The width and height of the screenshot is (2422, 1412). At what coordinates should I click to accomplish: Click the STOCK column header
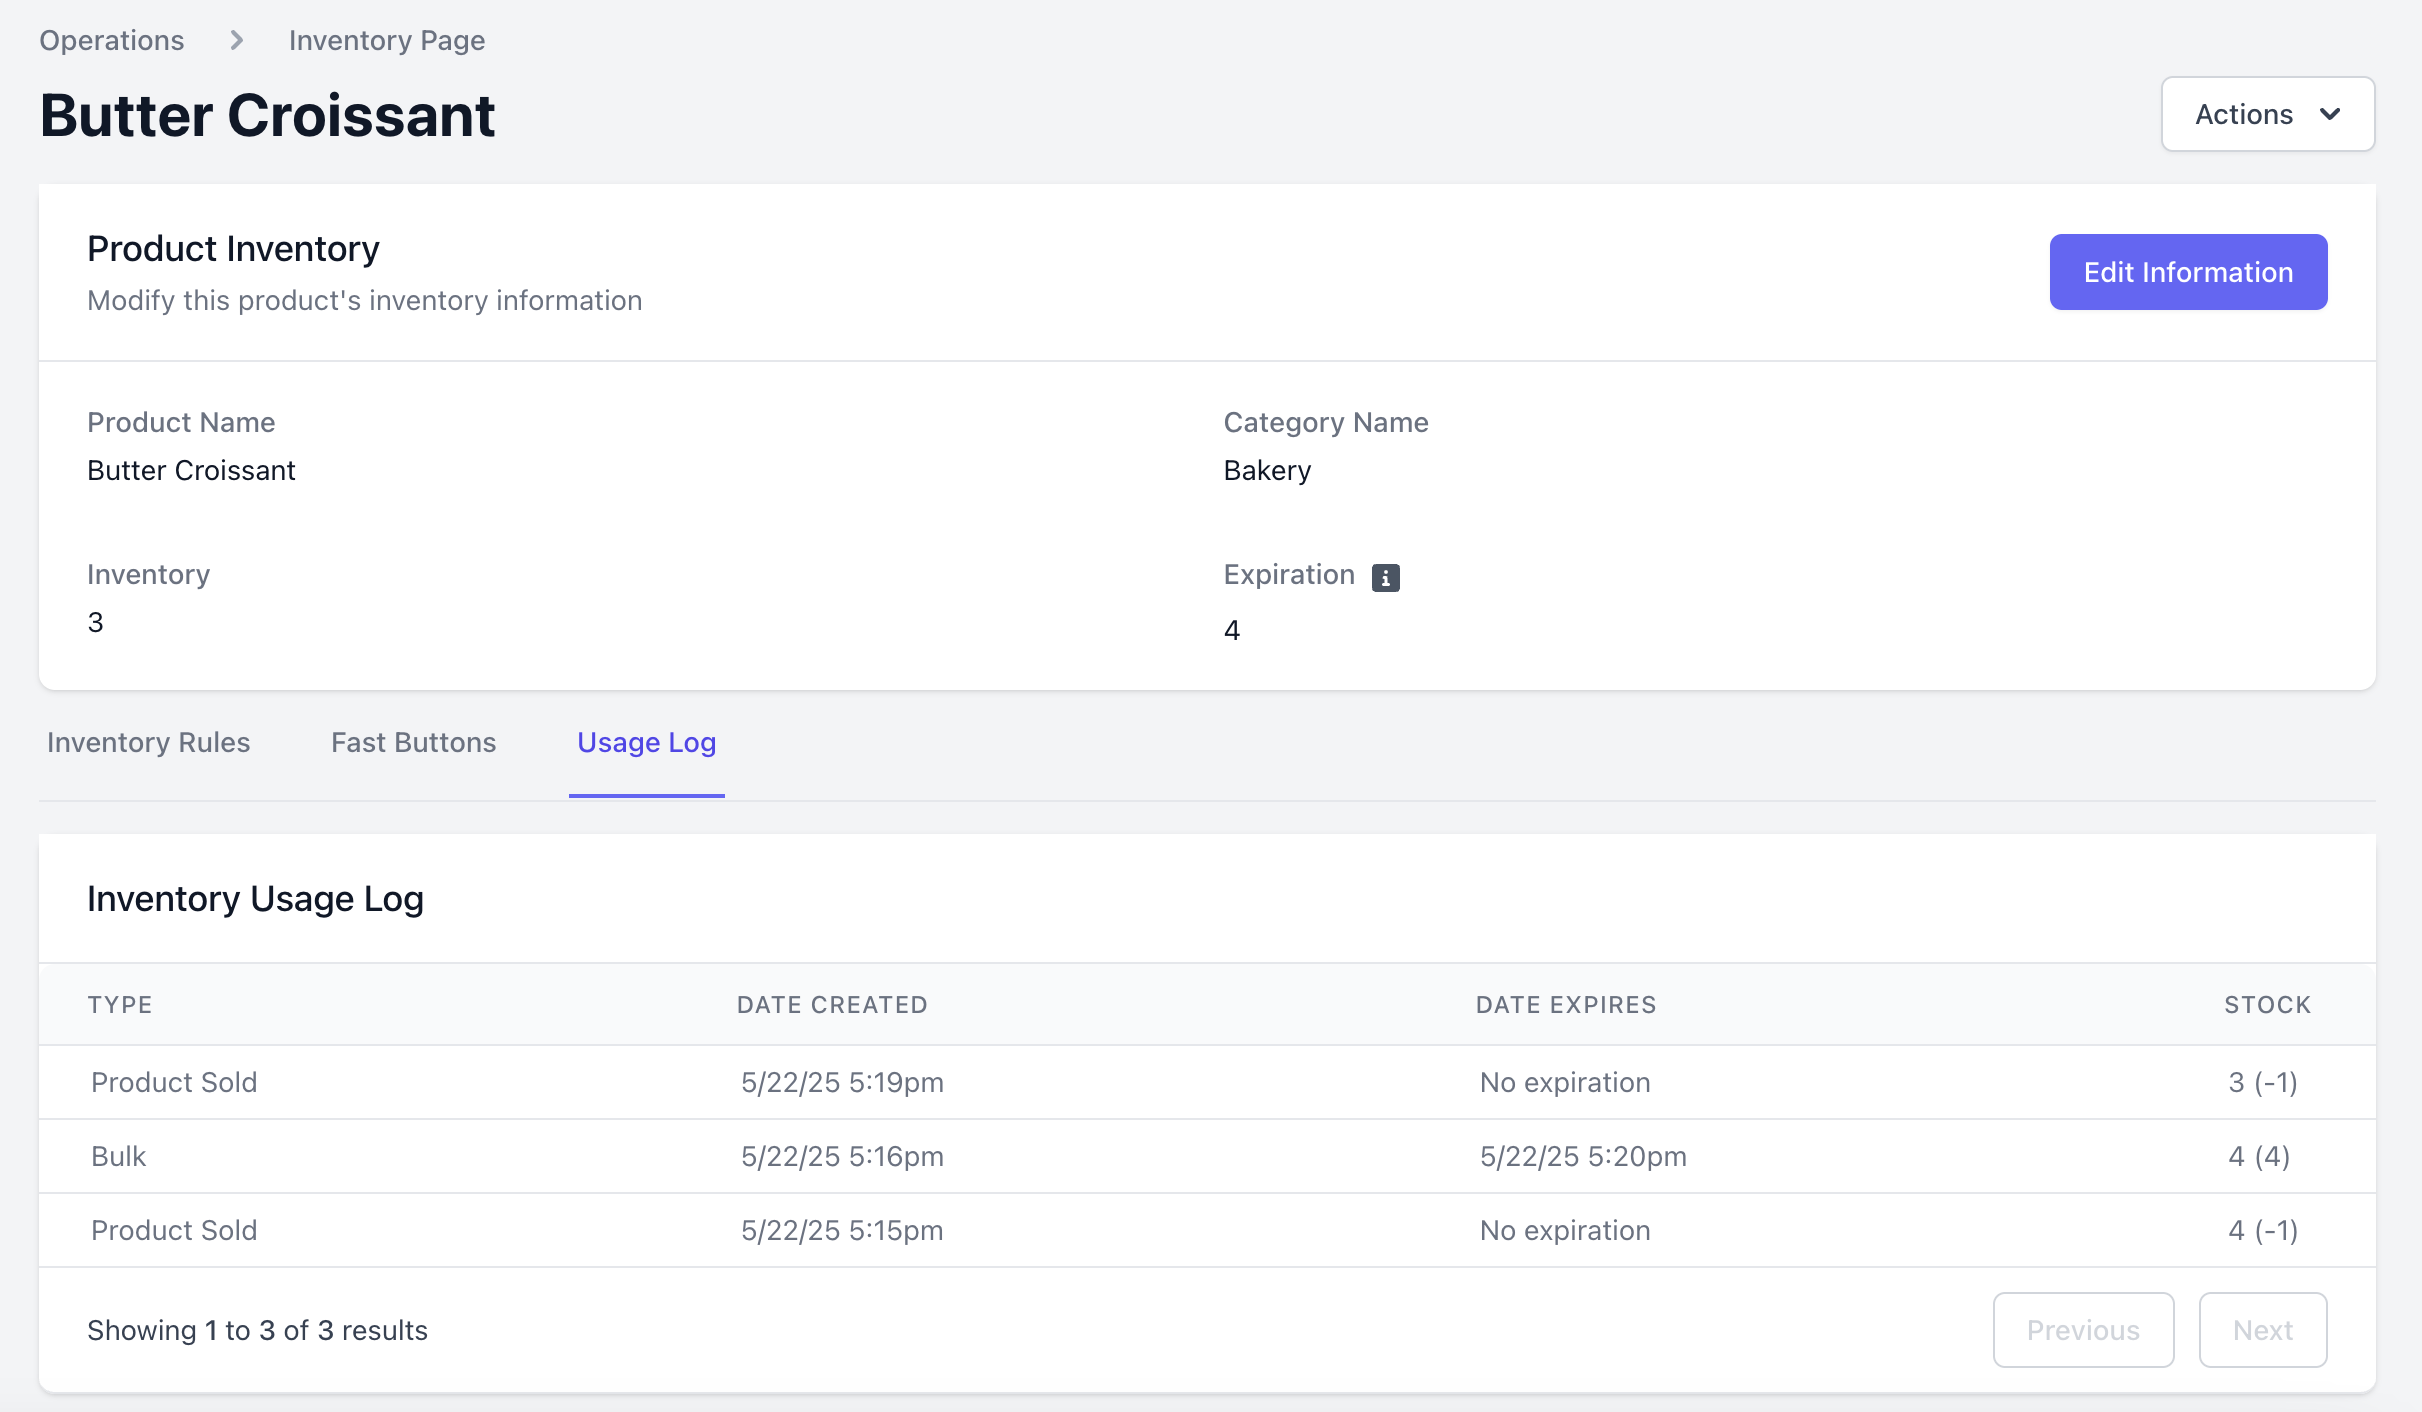pyautogui.click(x=2267, y=1004)
